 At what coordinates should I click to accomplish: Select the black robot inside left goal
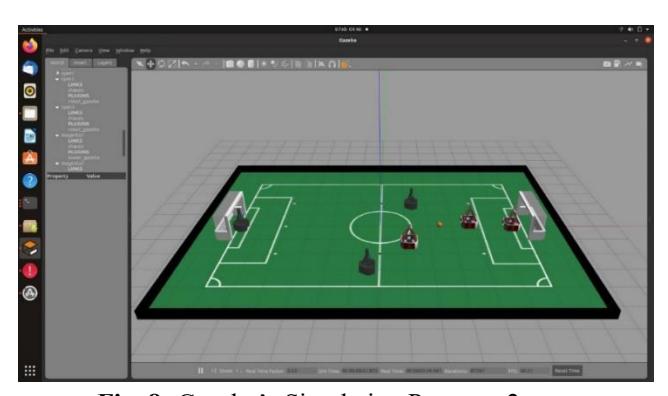point(241,221)
